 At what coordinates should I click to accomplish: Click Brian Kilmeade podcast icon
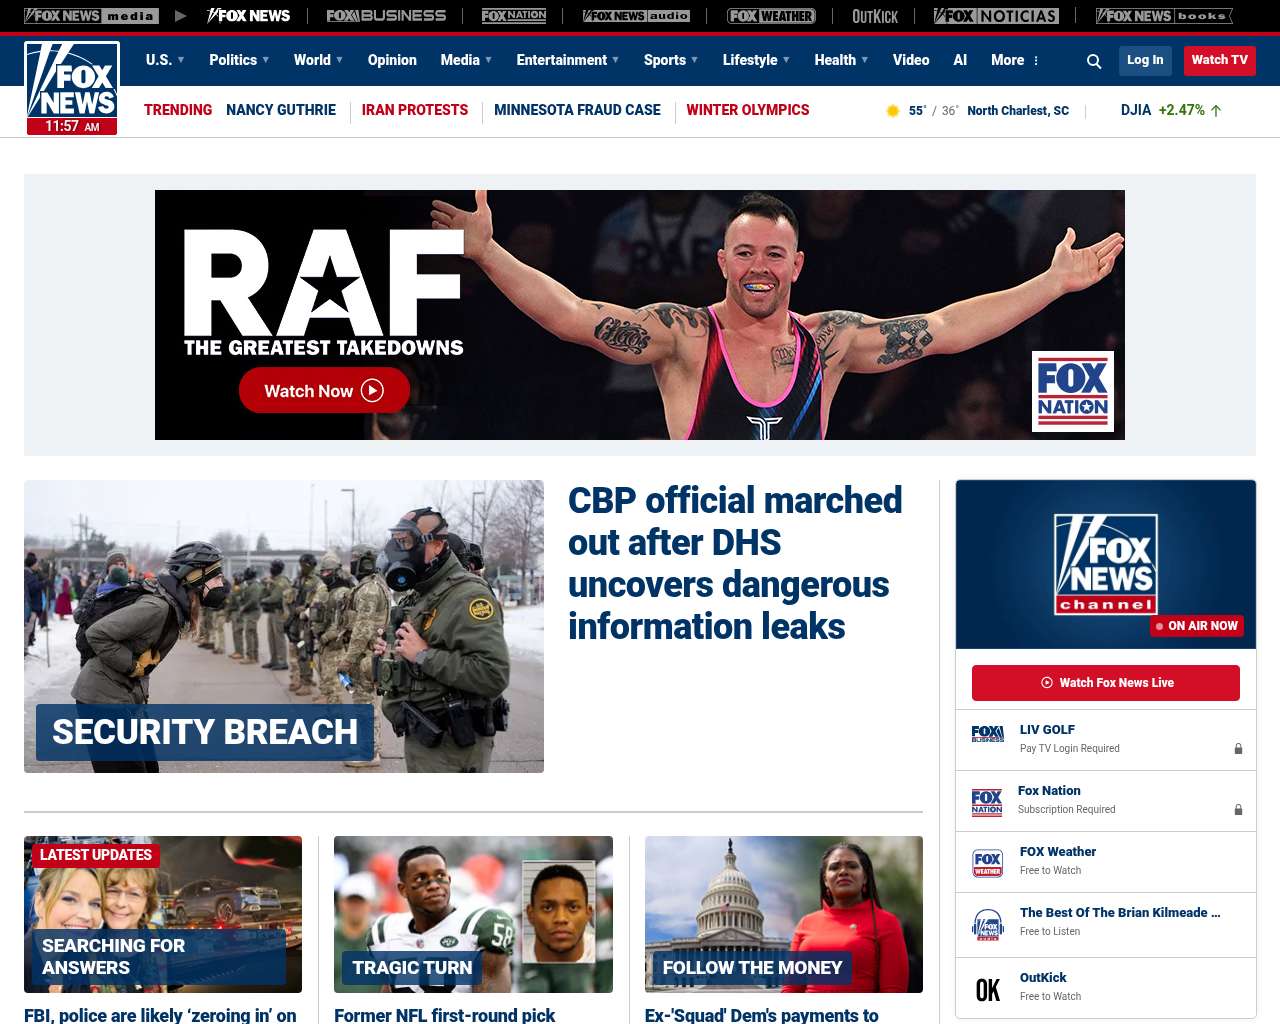(x=988, y=925)
